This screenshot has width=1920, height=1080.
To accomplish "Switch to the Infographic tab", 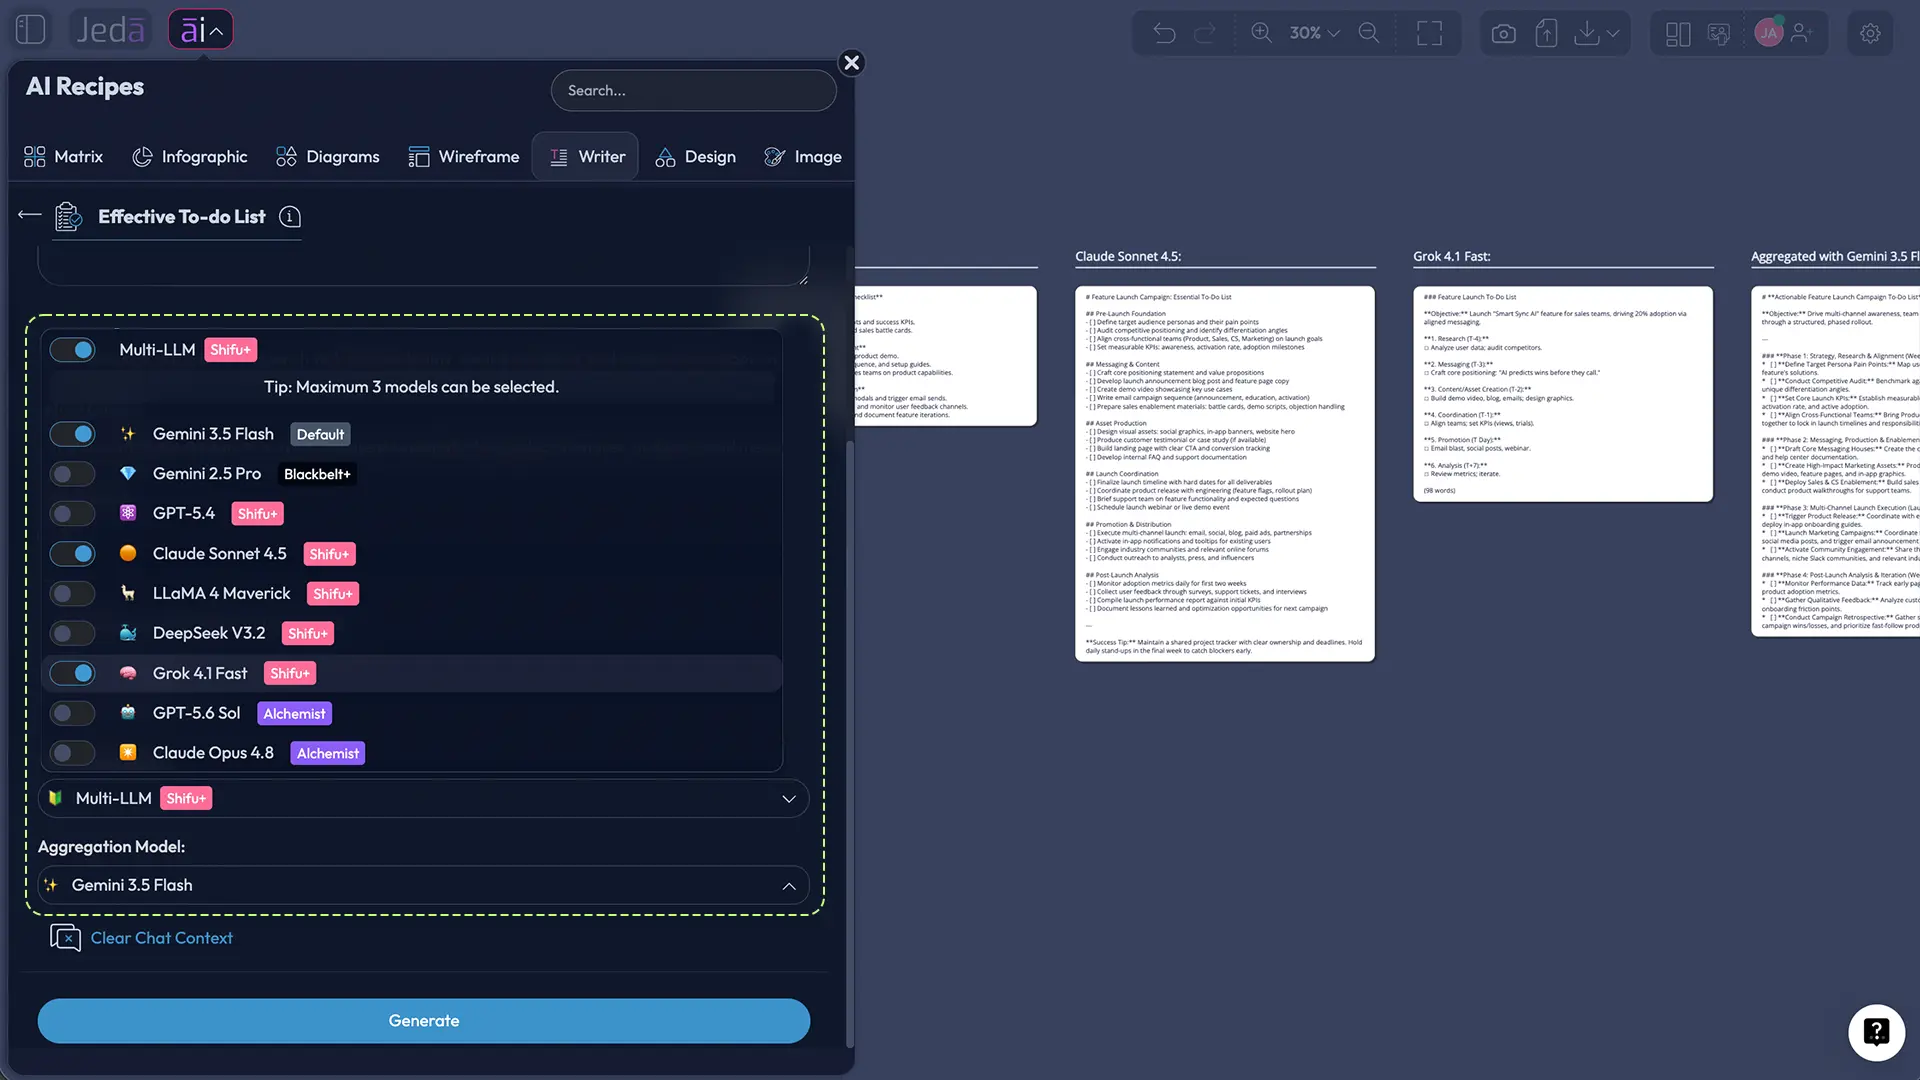I will [190, 157].
